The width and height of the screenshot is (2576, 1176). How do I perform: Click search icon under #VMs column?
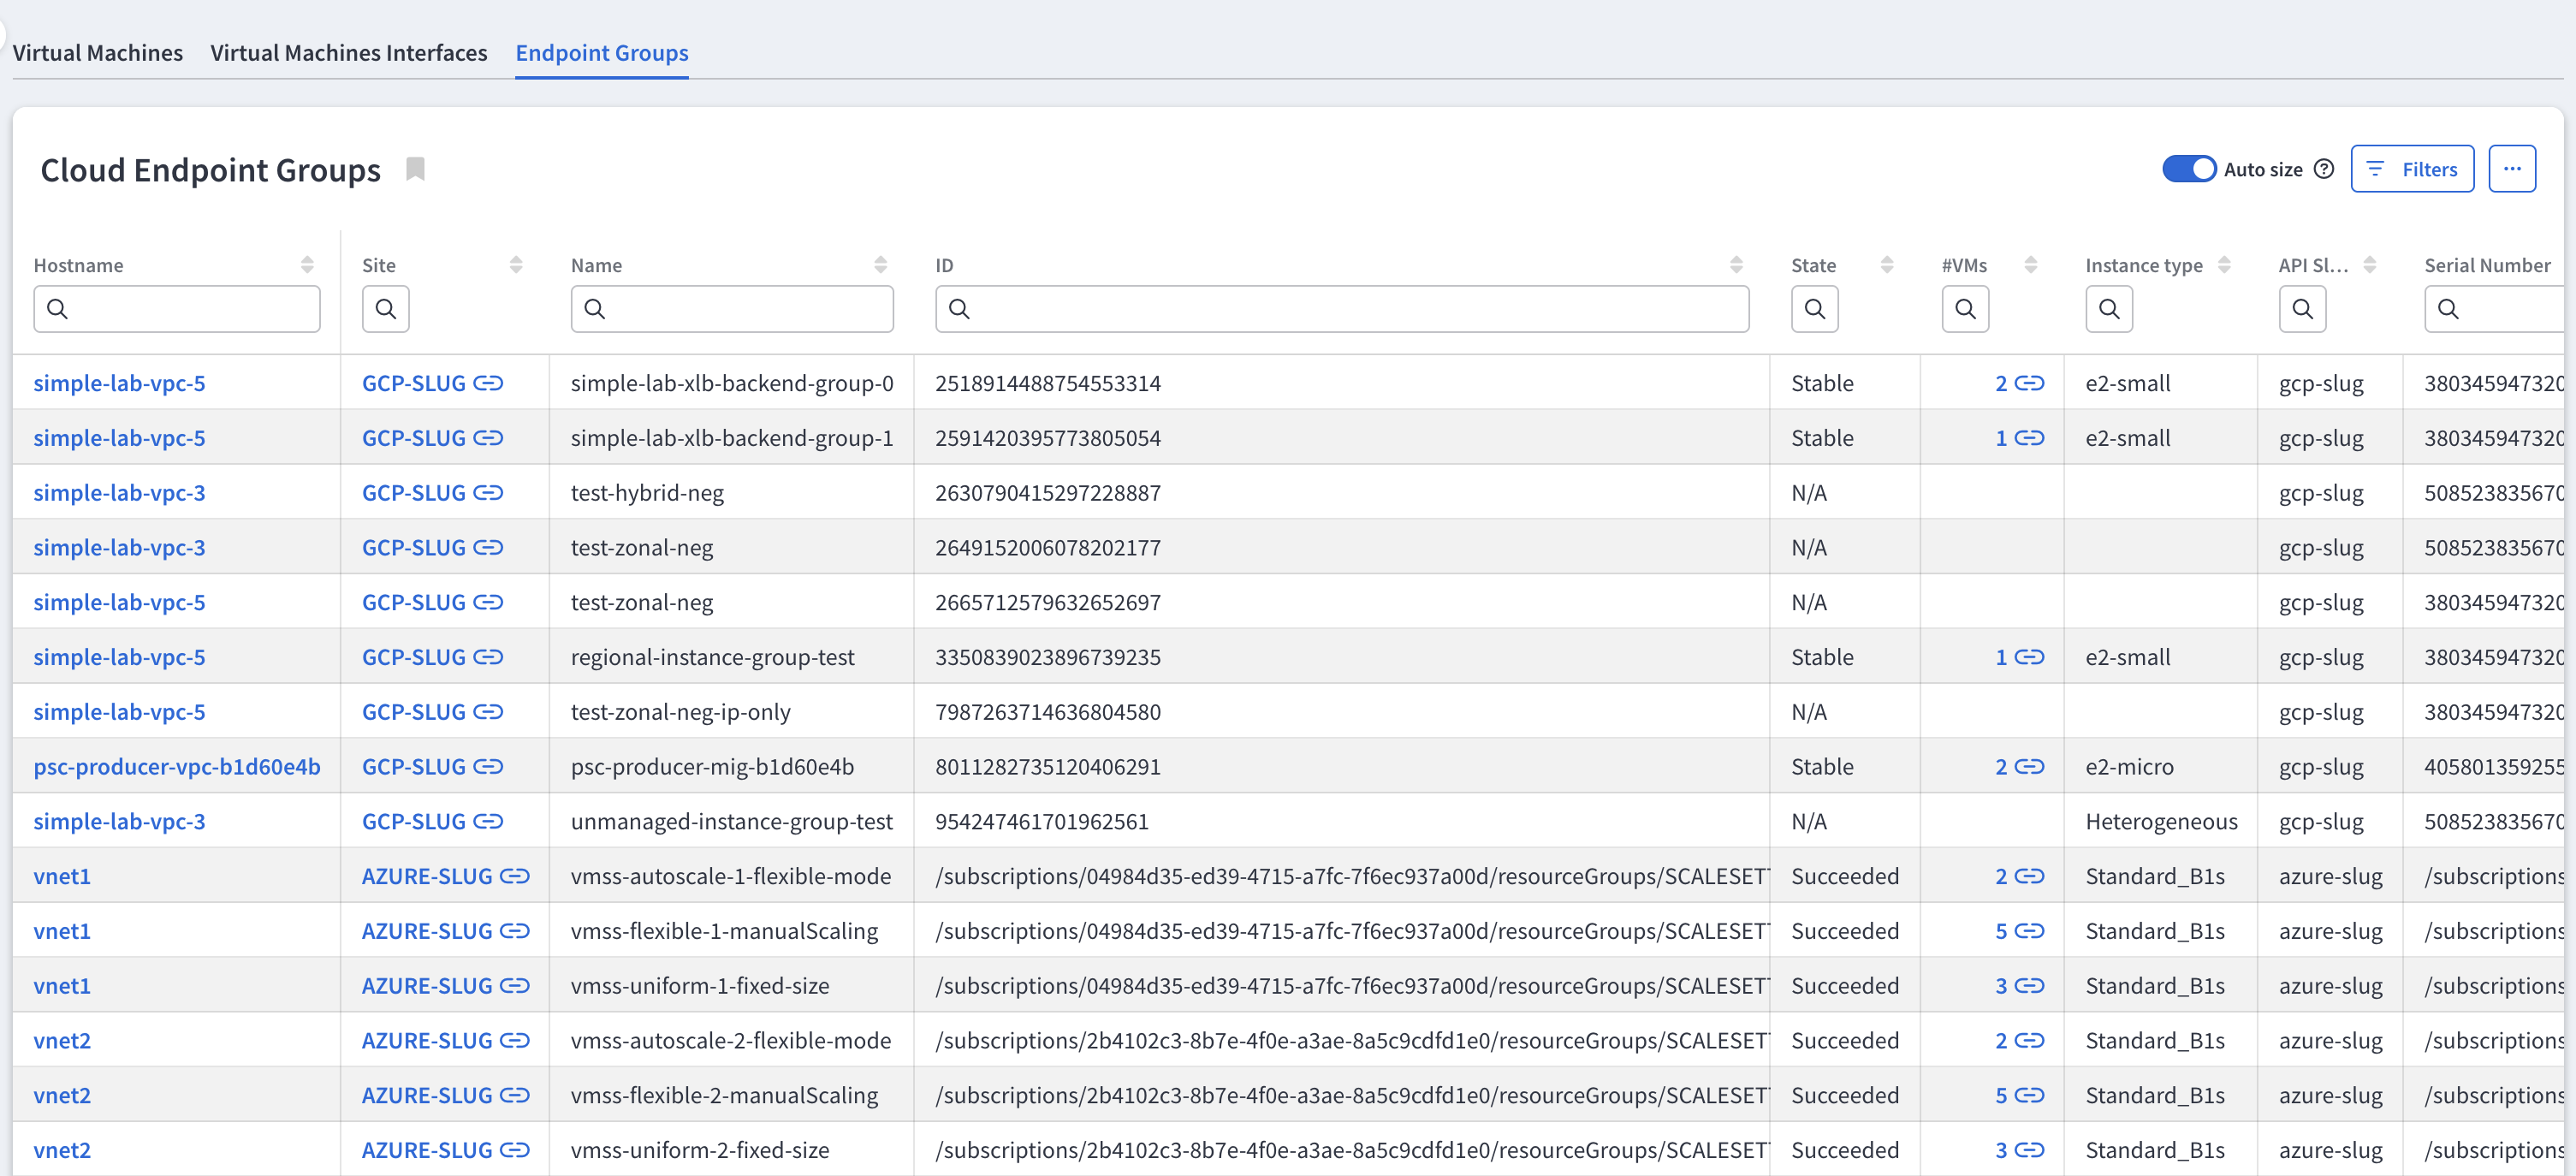coord(1964,309)
